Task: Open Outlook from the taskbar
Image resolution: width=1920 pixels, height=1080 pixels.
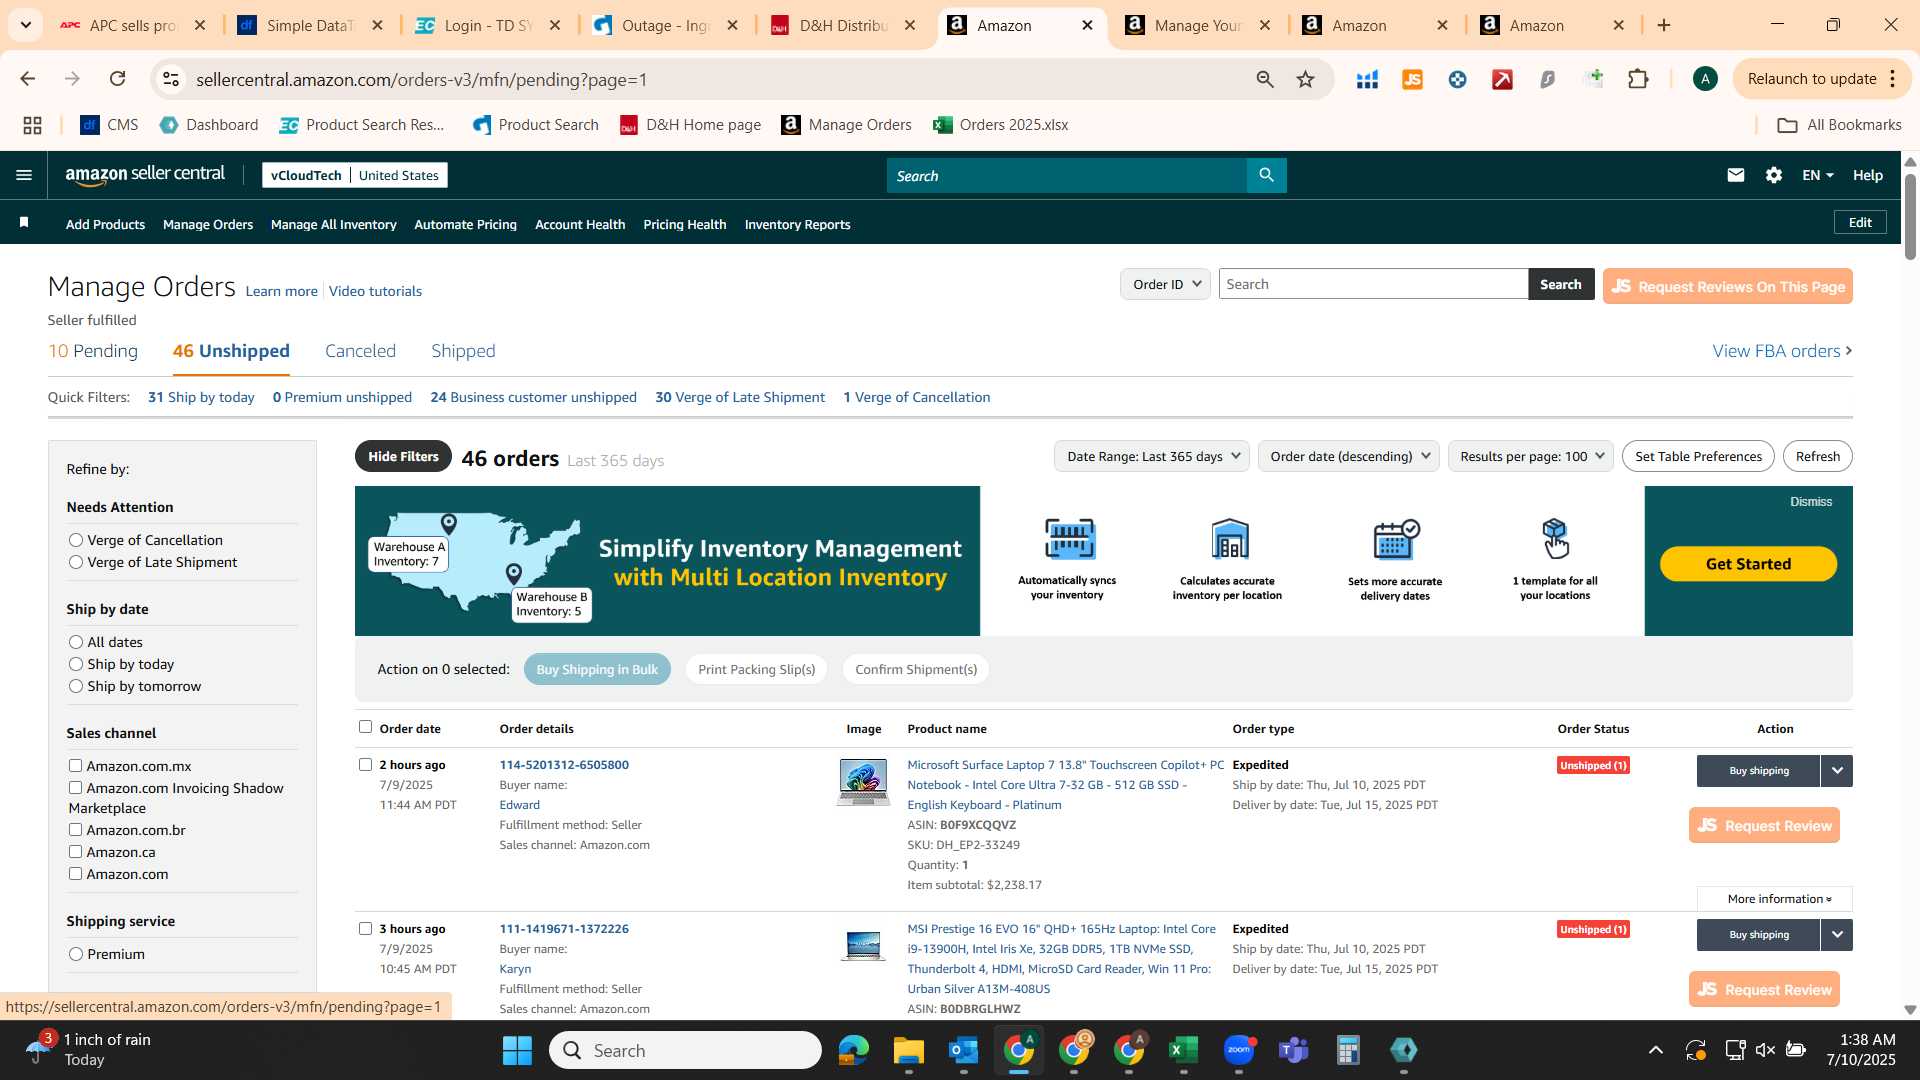Action: [x=963, y=1050]
